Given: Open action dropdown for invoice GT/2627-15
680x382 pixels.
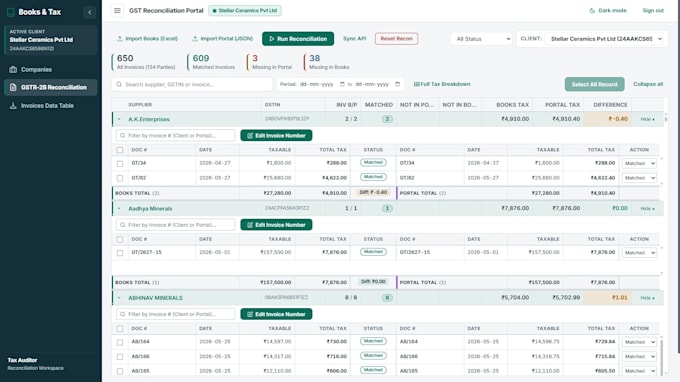Looking at the screenshot, I should pyautogui.click(x=639, y=253).
